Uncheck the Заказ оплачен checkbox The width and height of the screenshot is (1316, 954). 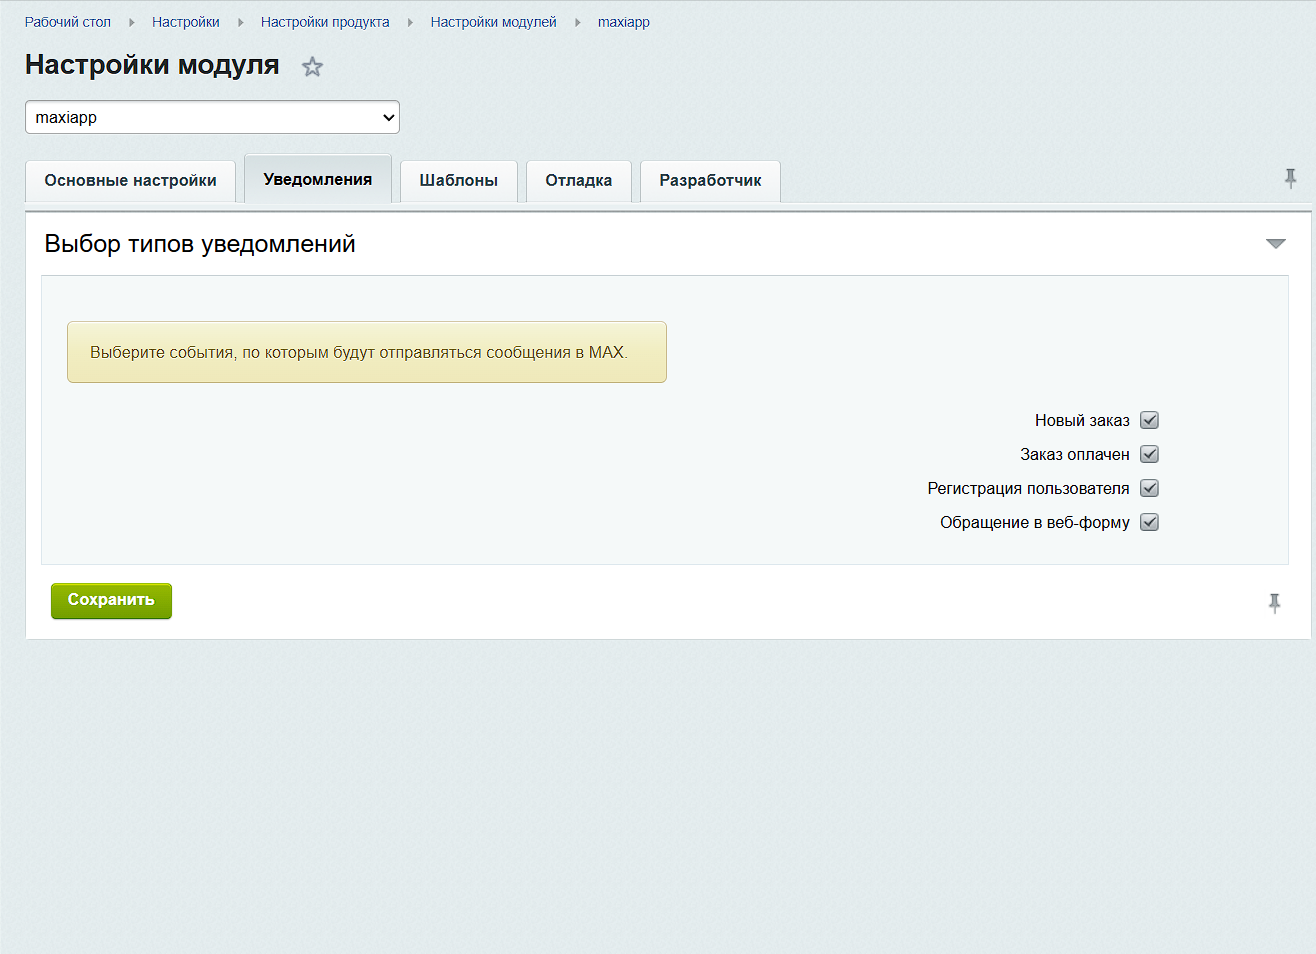1149,455
